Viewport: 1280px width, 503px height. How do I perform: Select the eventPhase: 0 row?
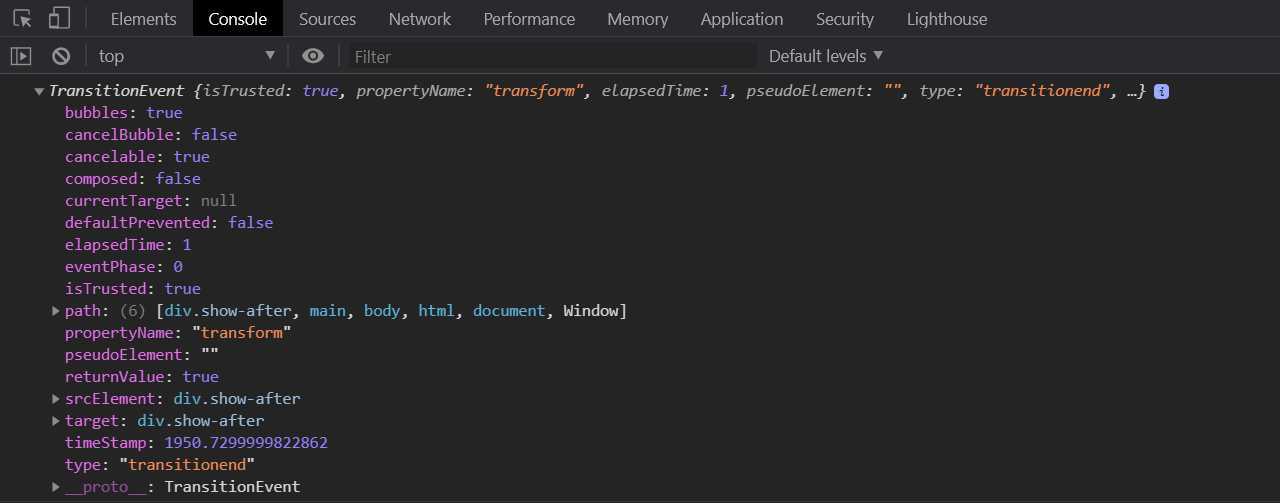tap(124, 267)
